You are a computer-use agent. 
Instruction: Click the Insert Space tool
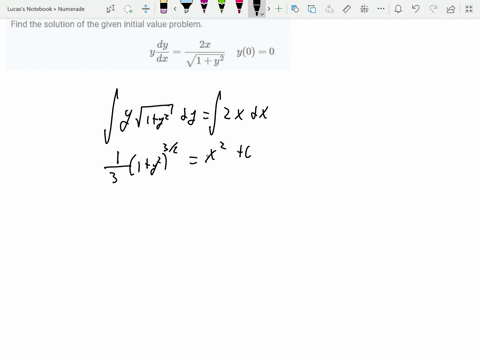[146, 9]
